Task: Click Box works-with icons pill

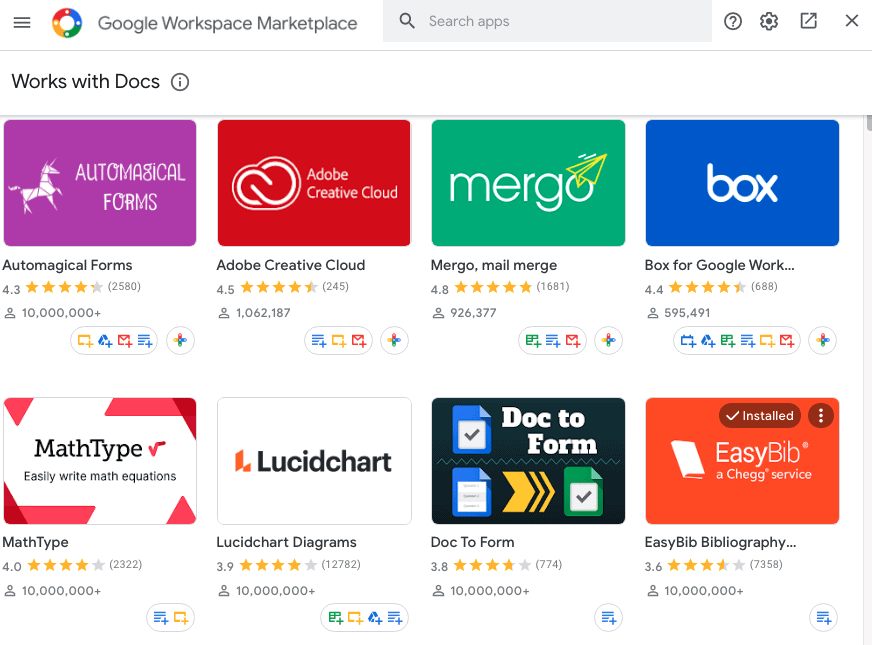Action: click(737, 340)
